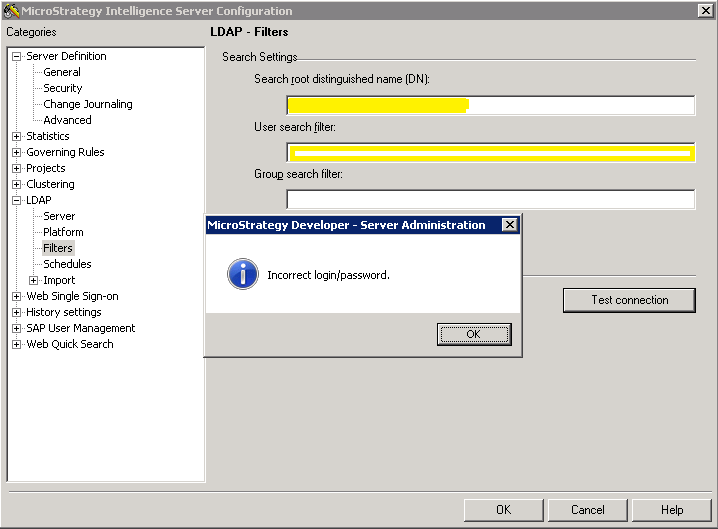Viewport: 718px width, 529px height.
Task: Click the Test connection button
Action: (x=629, y=300)
